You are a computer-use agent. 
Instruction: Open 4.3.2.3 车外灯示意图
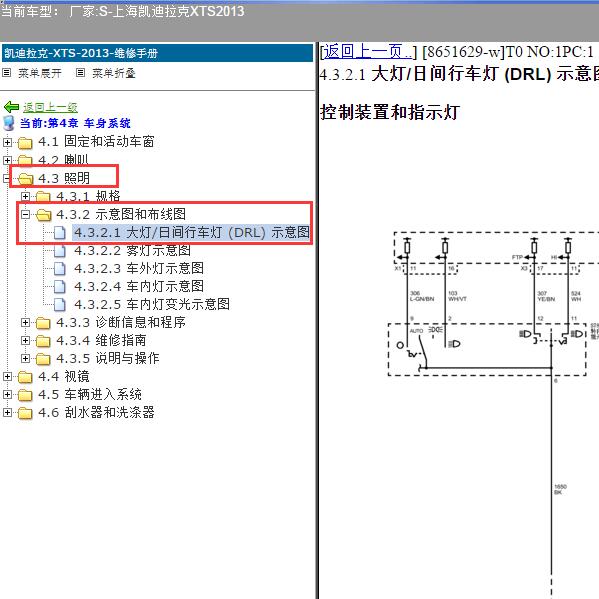tap(139, 269)
